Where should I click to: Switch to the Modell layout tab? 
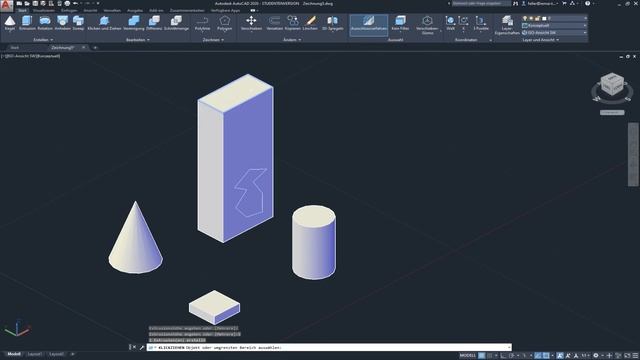click(x=13, y=354)
